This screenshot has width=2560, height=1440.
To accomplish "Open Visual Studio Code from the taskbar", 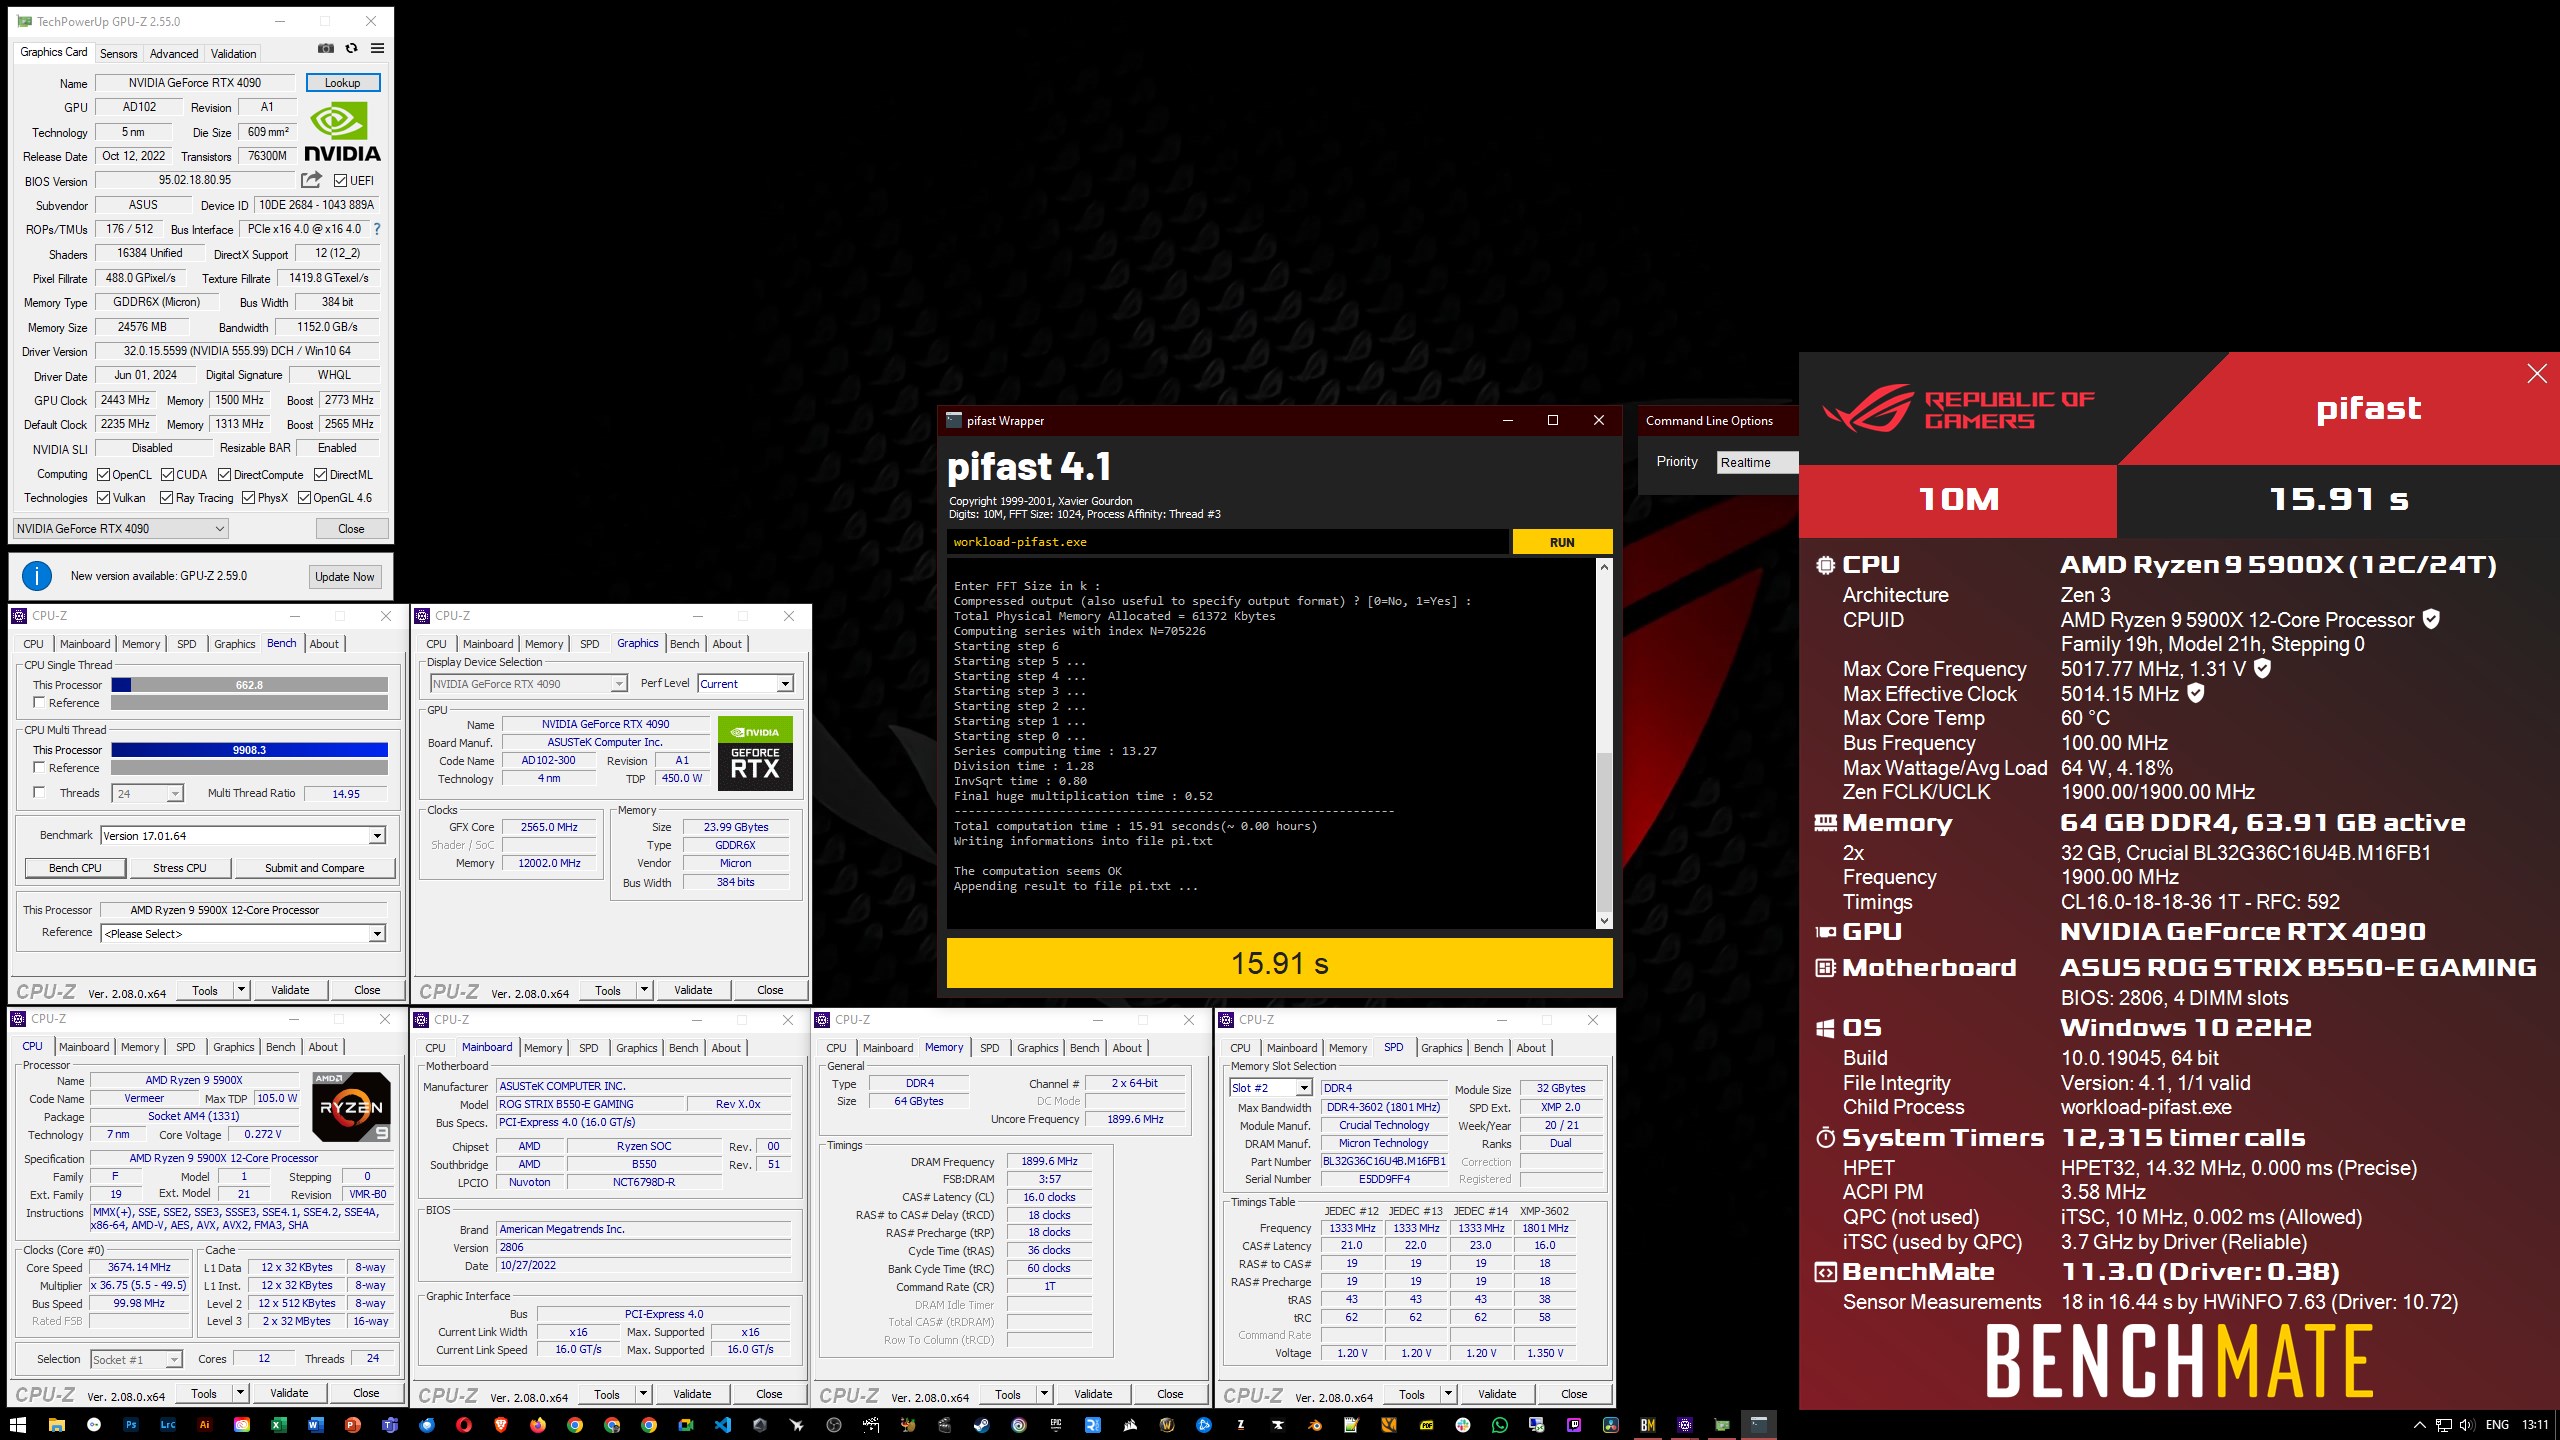I will 723,1425.
